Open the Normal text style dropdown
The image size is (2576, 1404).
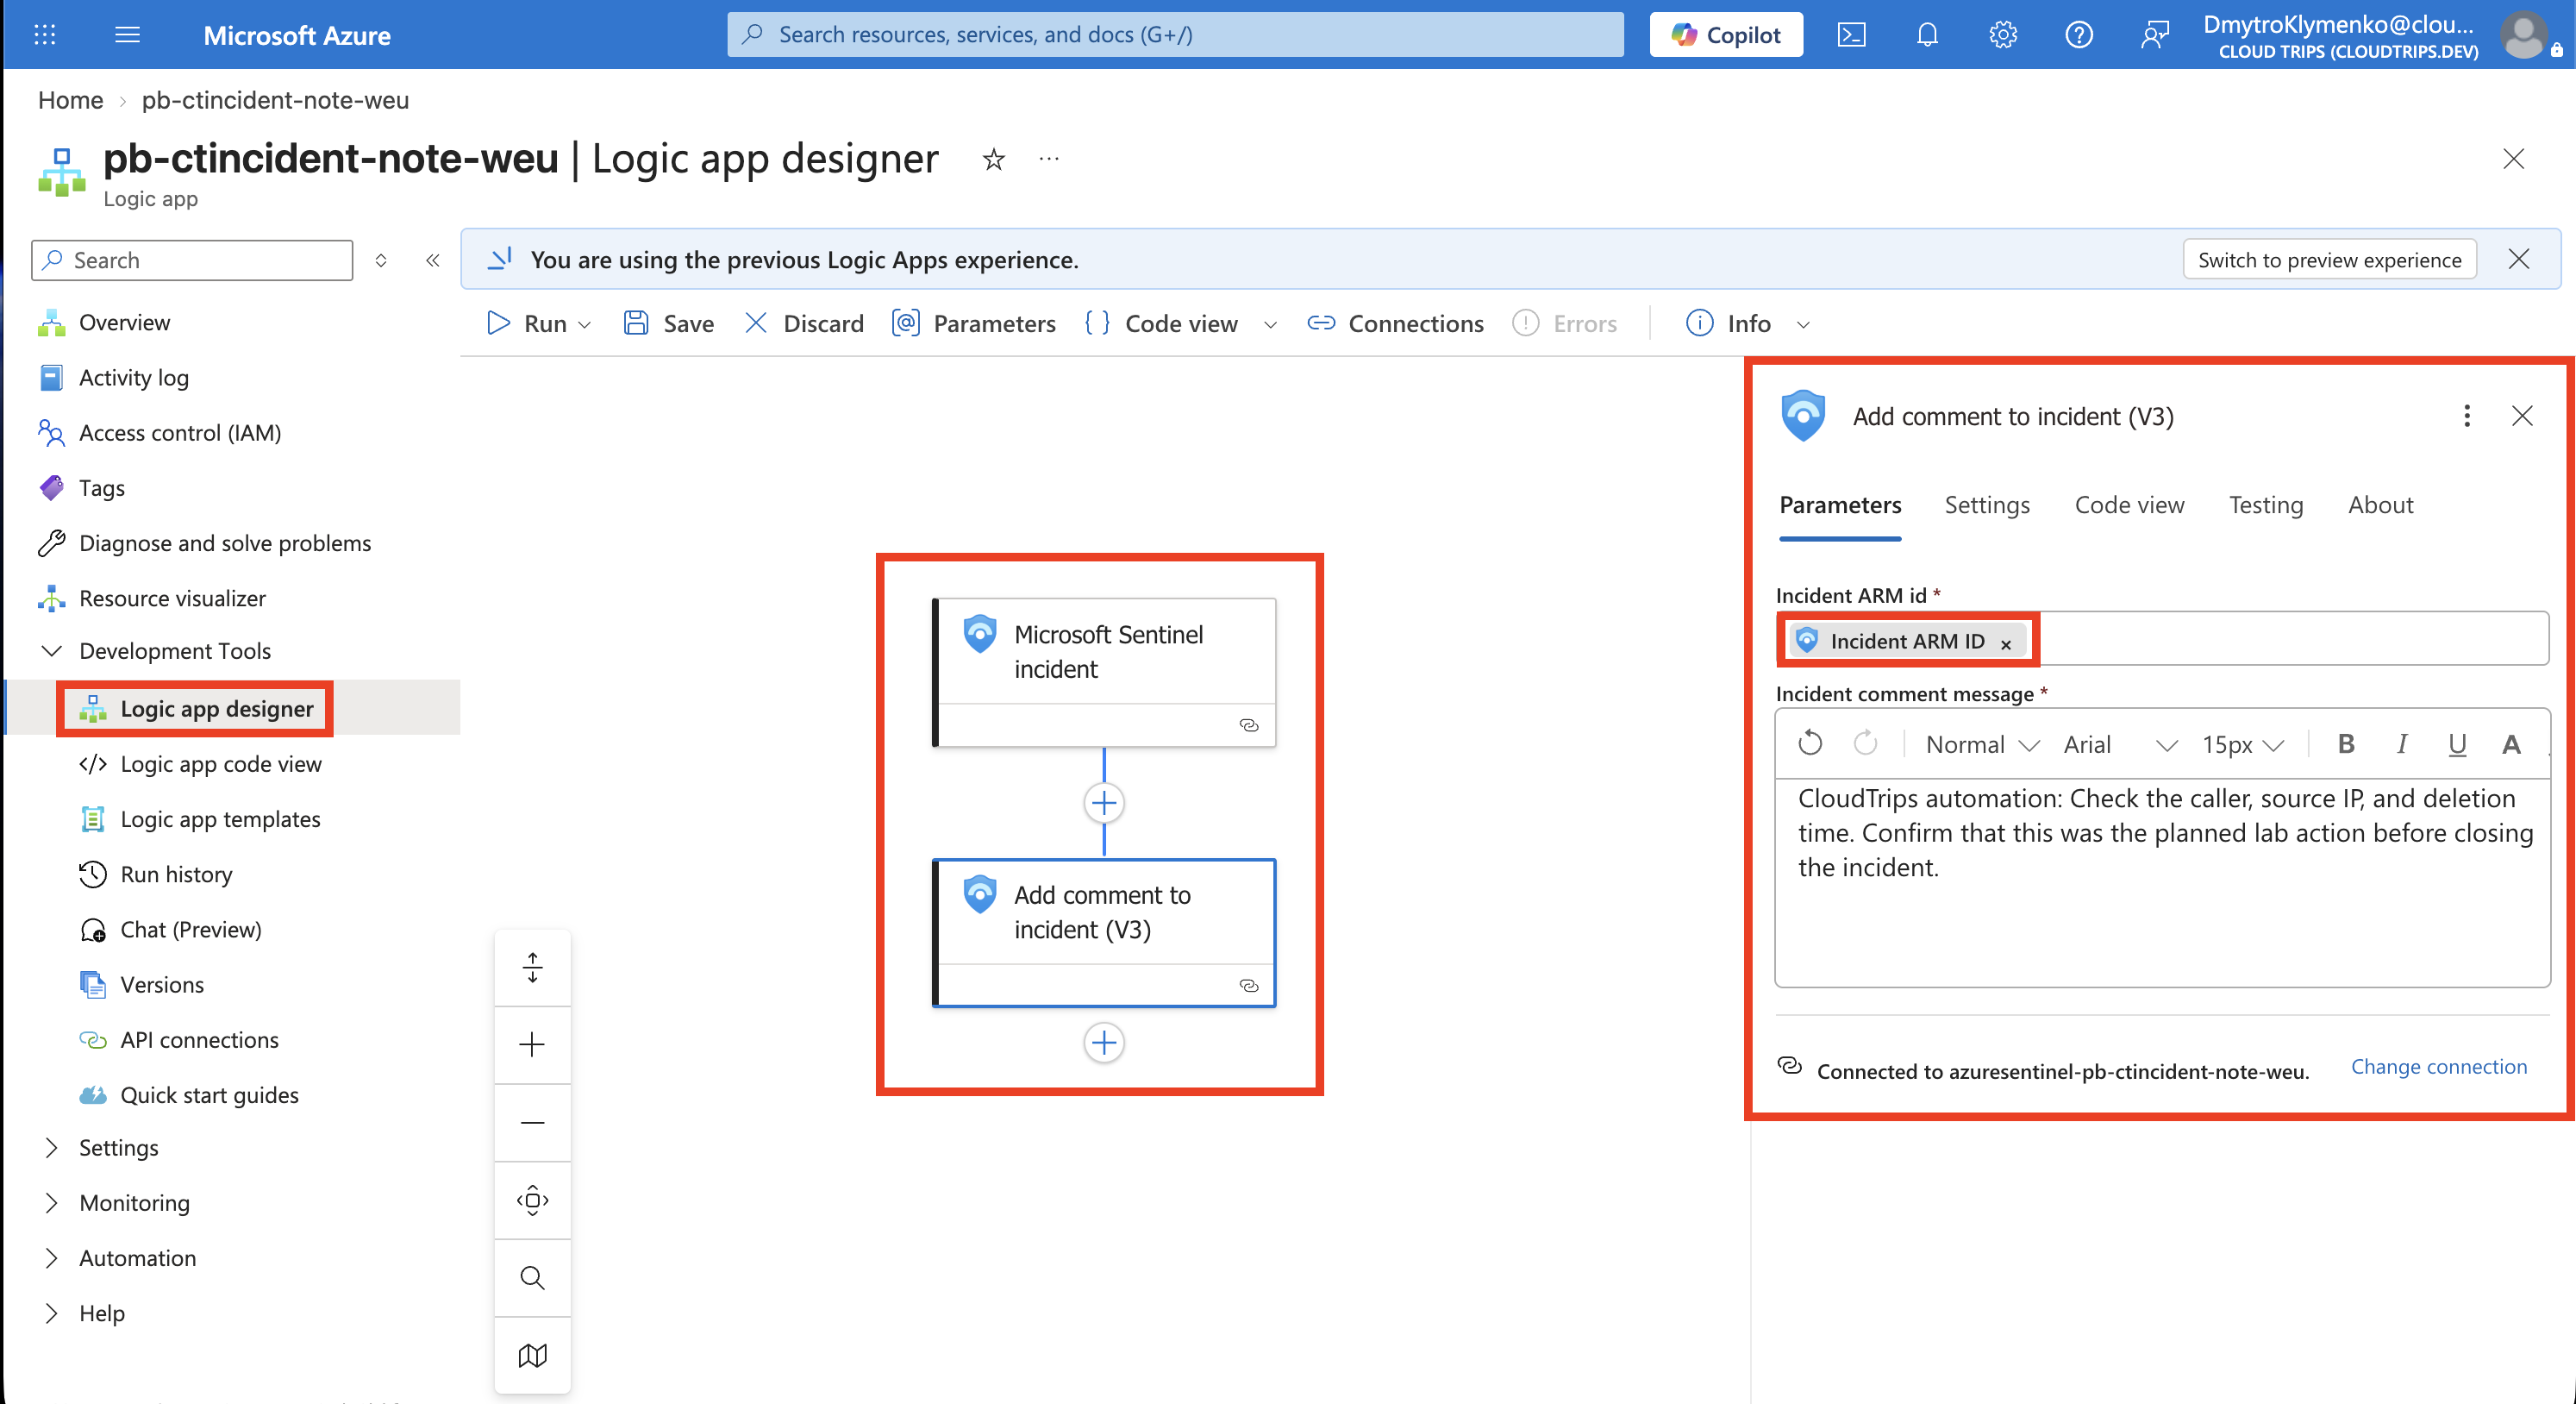pos(1981,744)
